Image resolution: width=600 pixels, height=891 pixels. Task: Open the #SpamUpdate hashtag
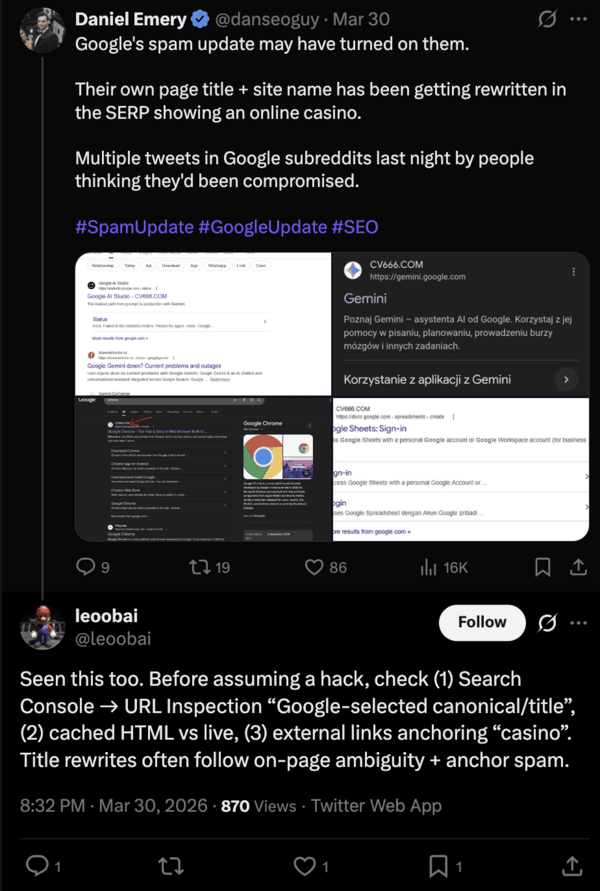tap(134, 227)
